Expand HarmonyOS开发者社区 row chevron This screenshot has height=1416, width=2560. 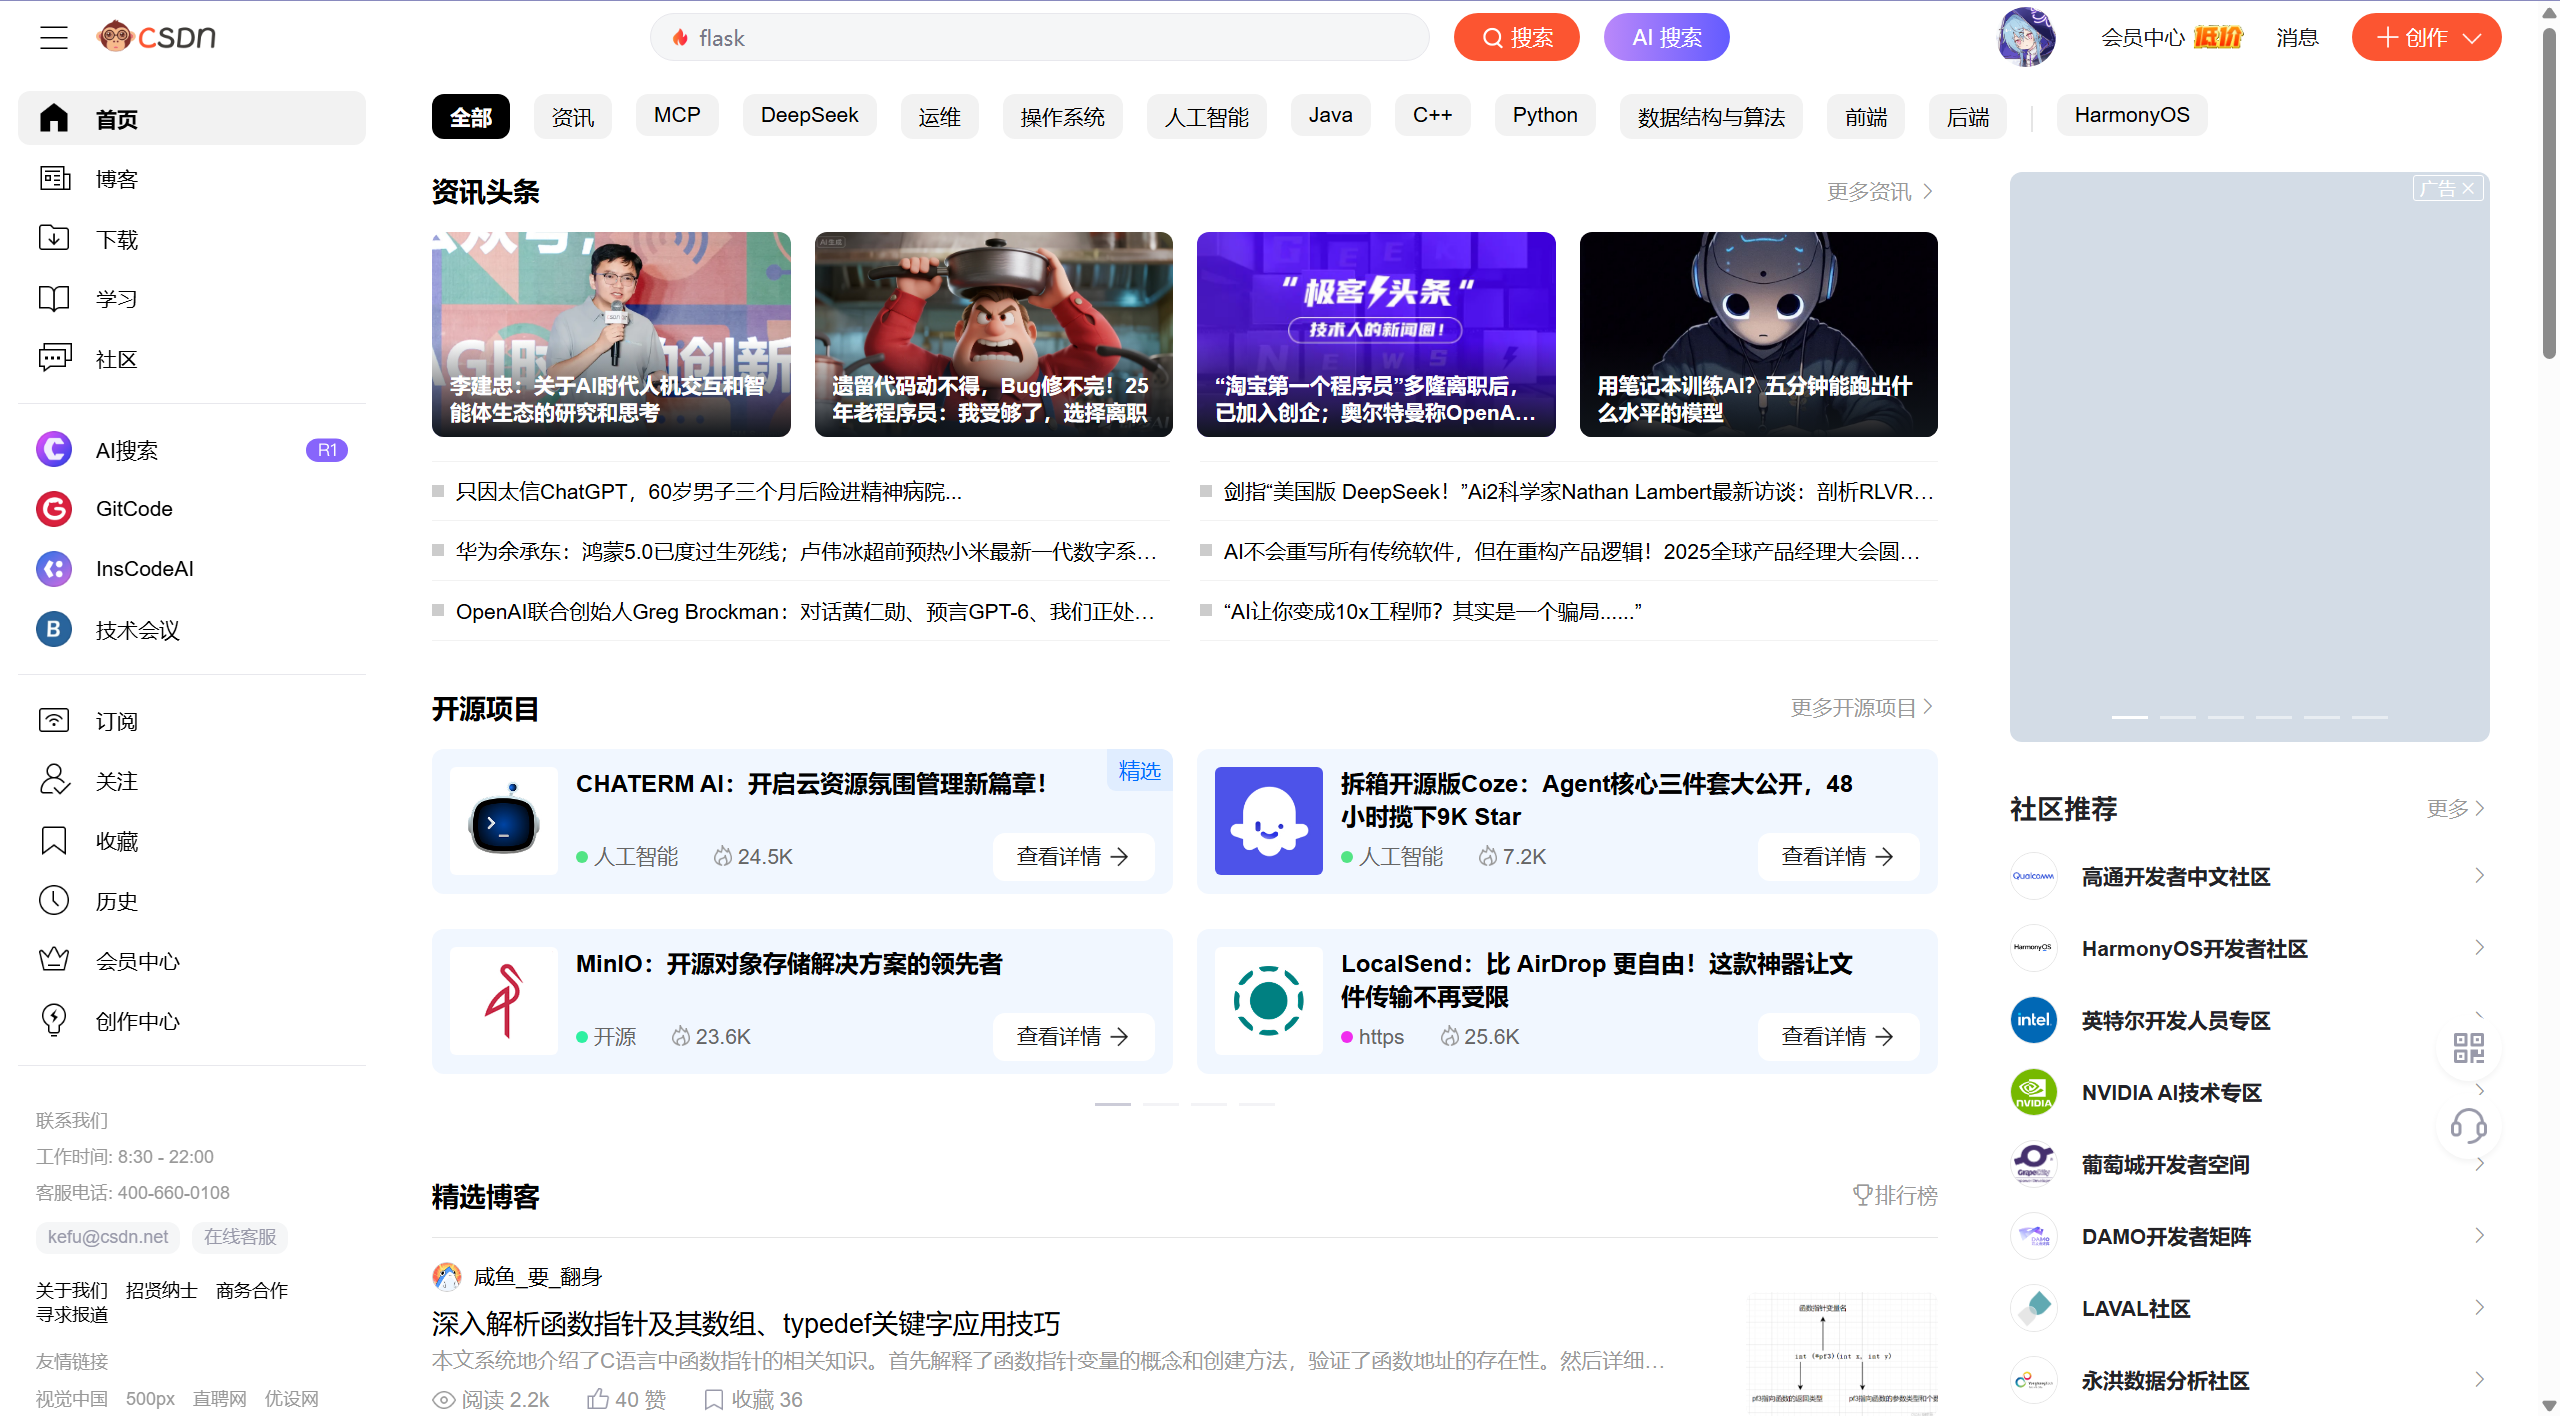[2479, 948]
